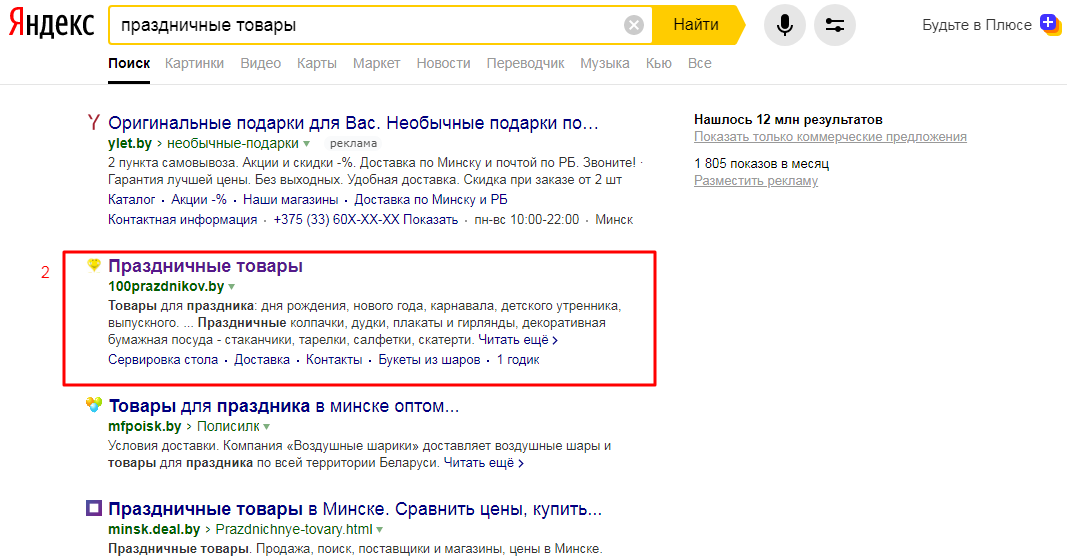Switch to the Музыка tab
Screen dimensions: 1067x557
[x=604, y=63]
